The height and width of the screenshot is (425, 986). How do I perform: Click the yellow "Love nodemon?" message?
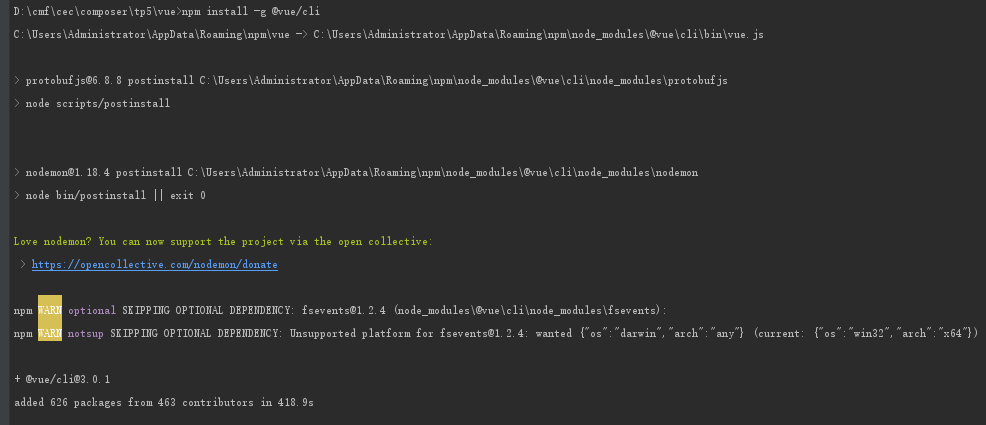point(222,242)
